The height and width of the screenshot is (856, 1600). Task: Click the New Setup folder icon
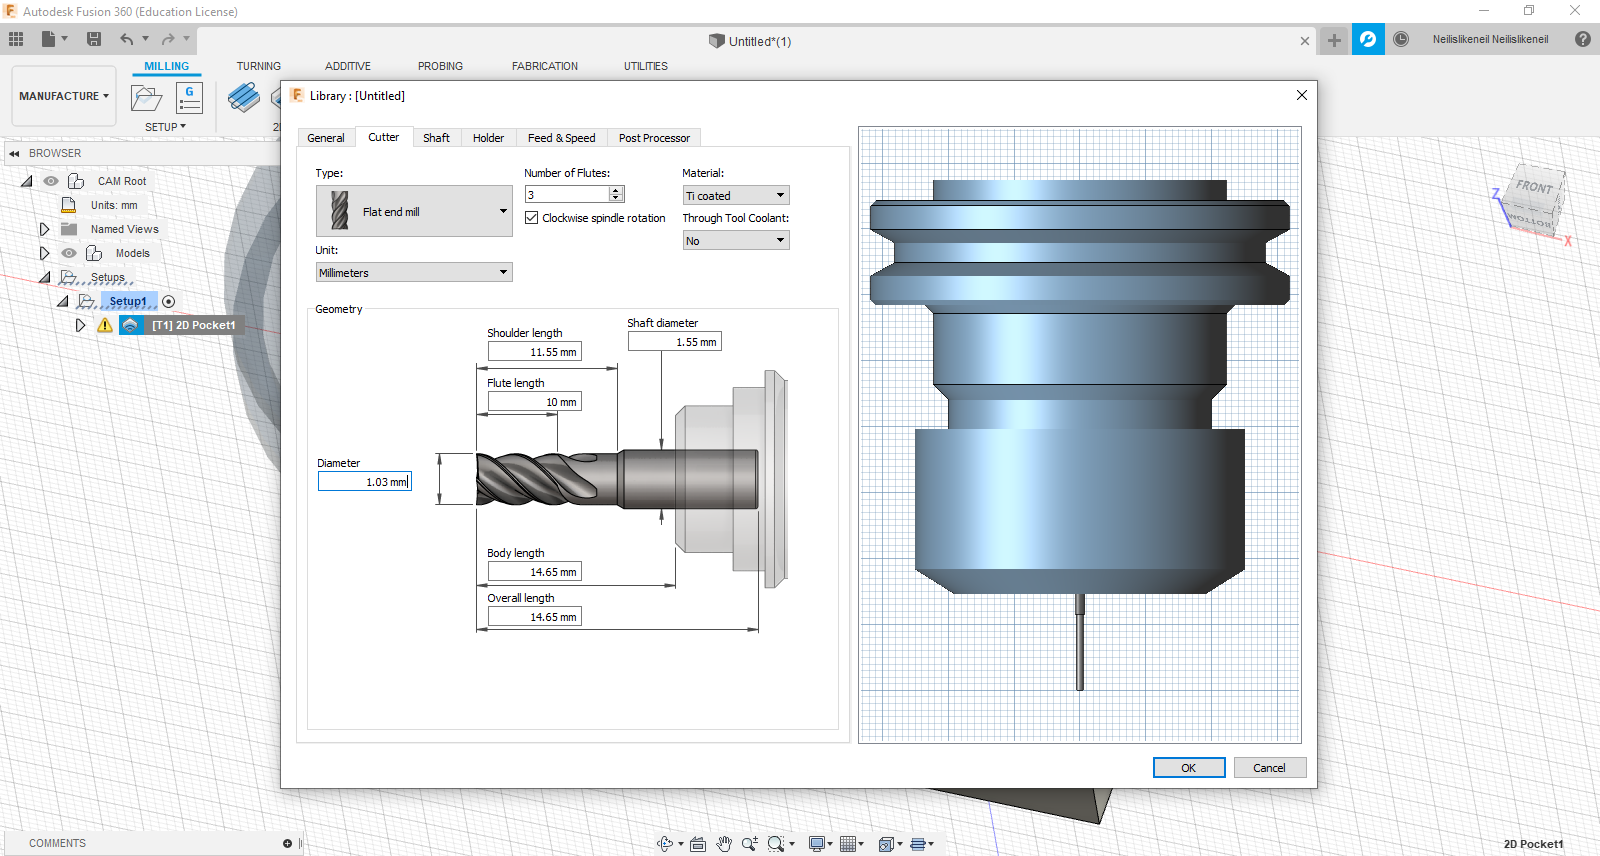tap(146, 98)
